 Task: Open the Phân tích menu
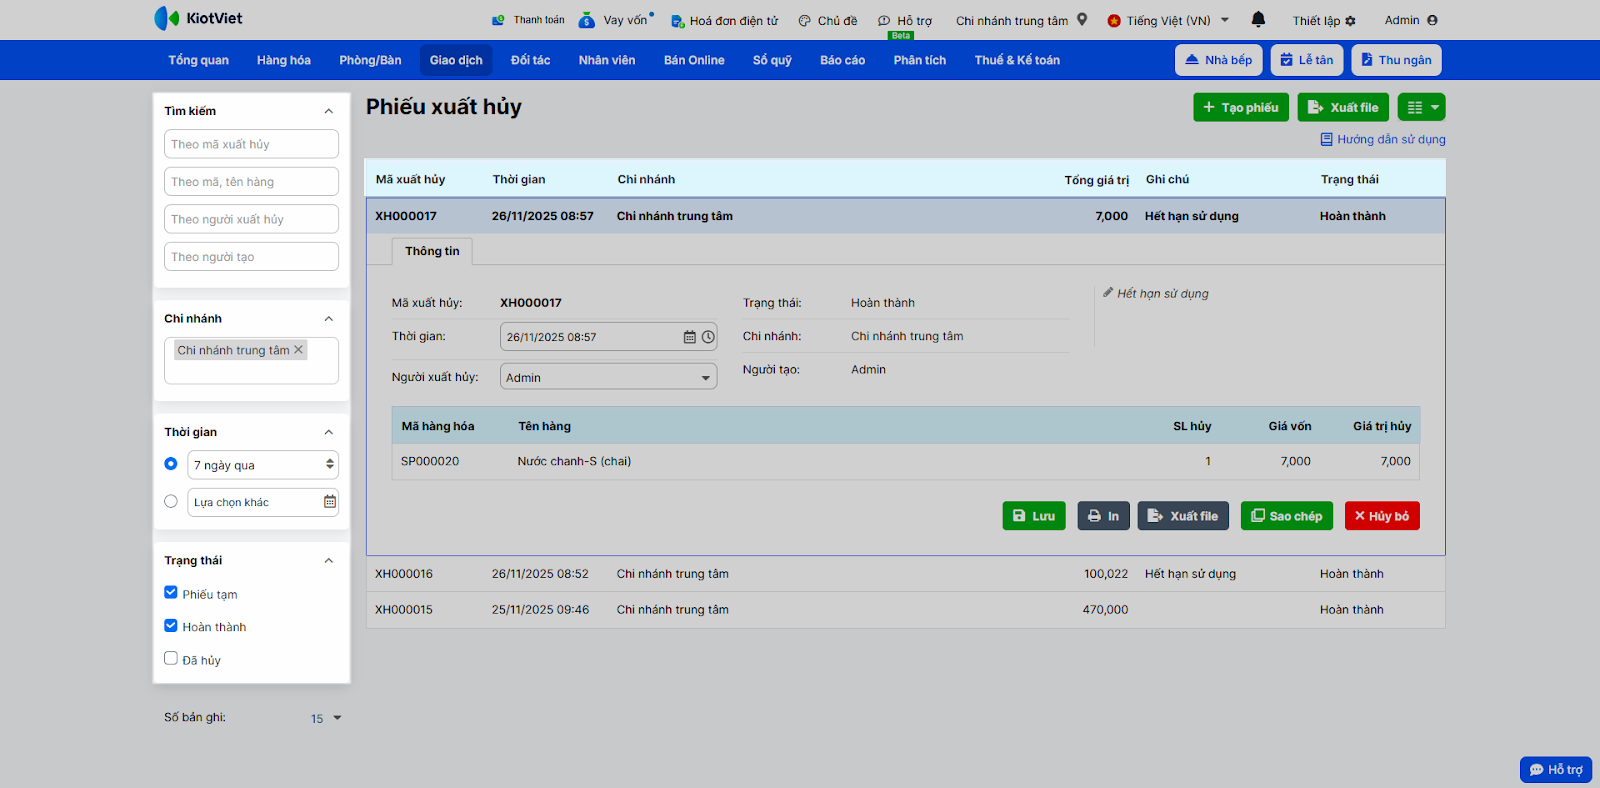pos(920,60)
